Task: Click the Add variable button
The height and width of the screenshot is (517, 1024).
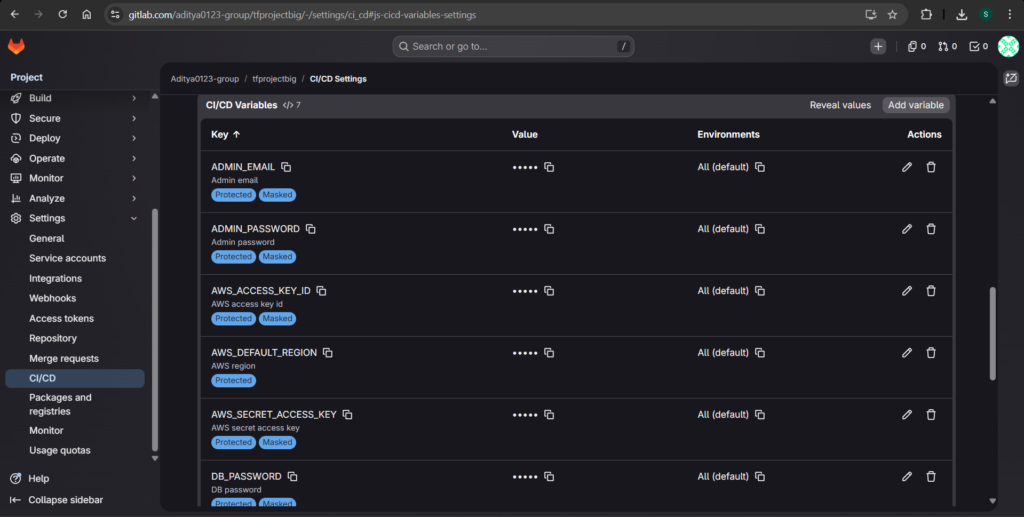Action: coord(915,105)
